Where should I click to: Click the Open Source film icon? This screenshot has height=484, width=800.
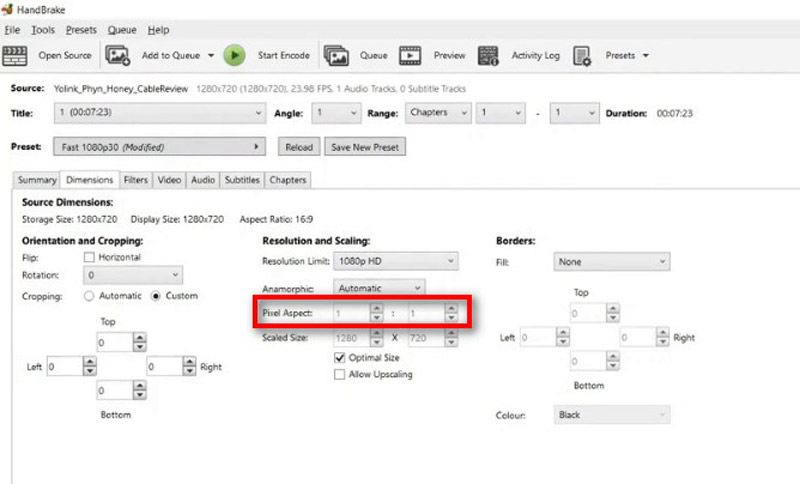tap(14, 56)
